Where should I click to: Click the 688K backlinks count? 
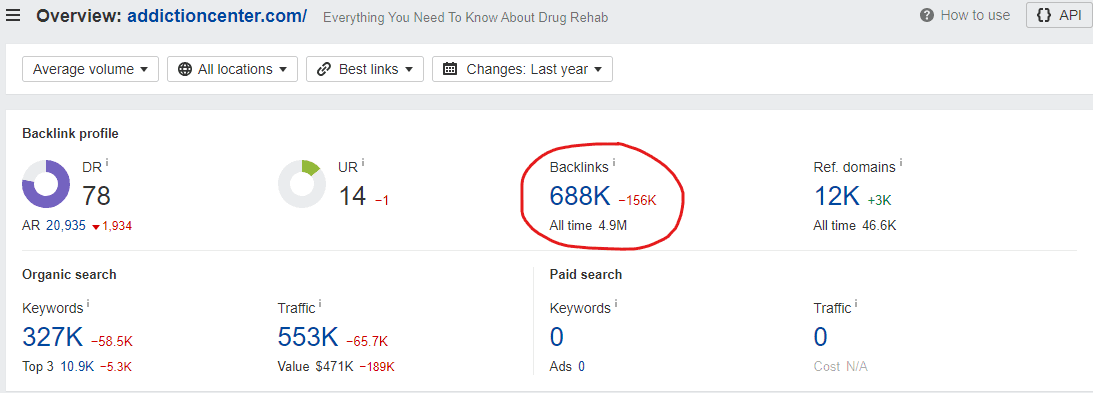[x=580, y=196]
